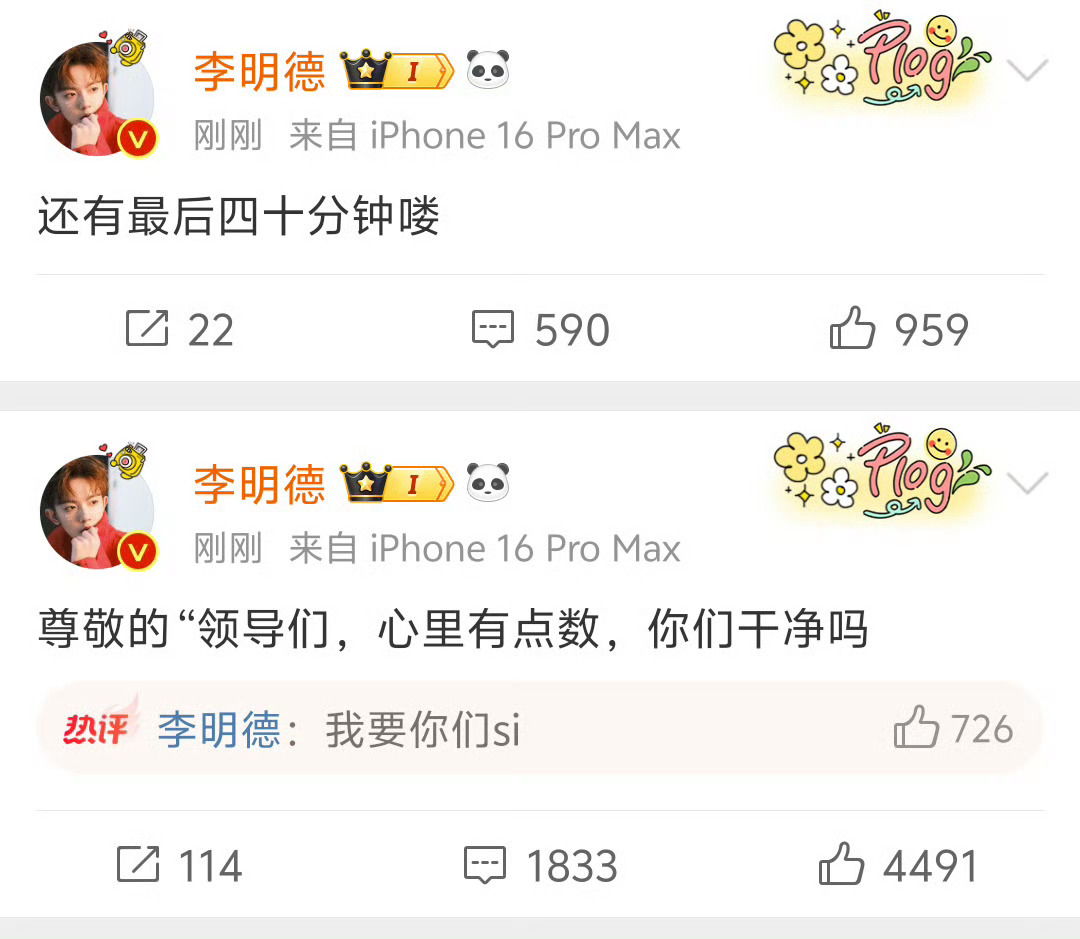Like the second post with 4491 likes
The image size is (1080, 939).
(x=841, y=863)
